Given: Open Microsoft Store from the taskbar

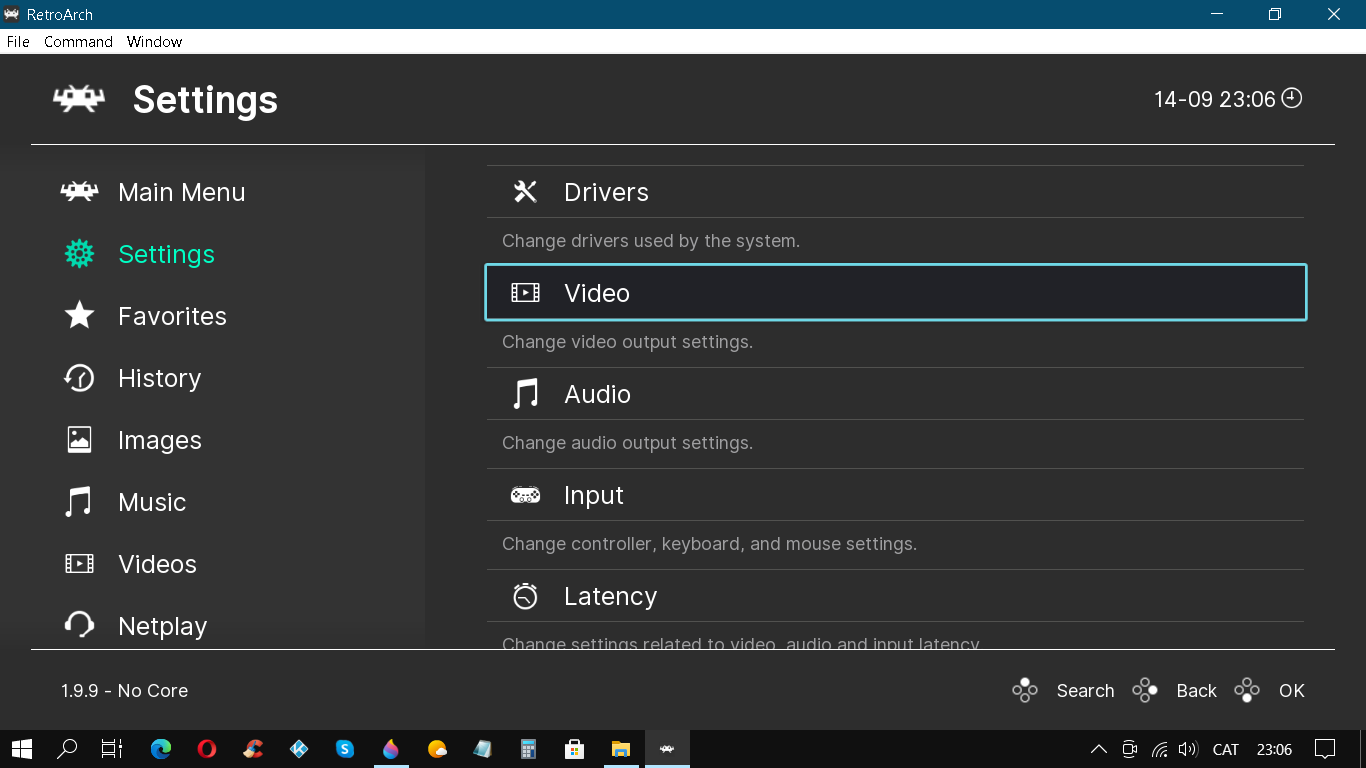Looking at the screenshot, I should pyautogui.click(x=575, y=748).
